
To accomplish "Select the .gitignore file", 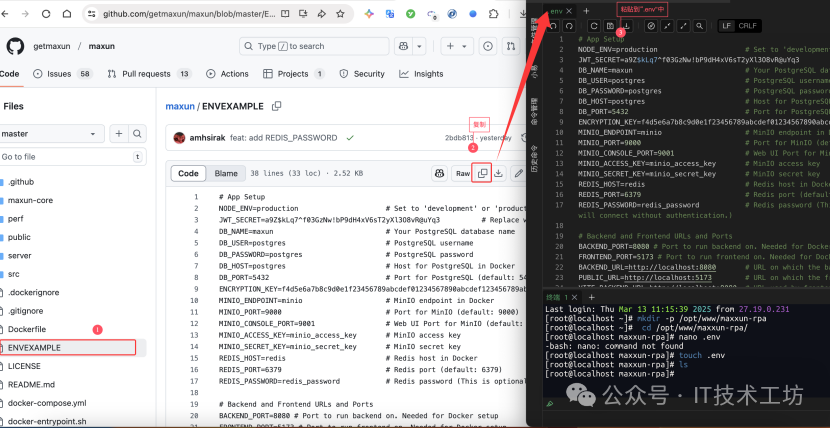I will tap(26, 311).
